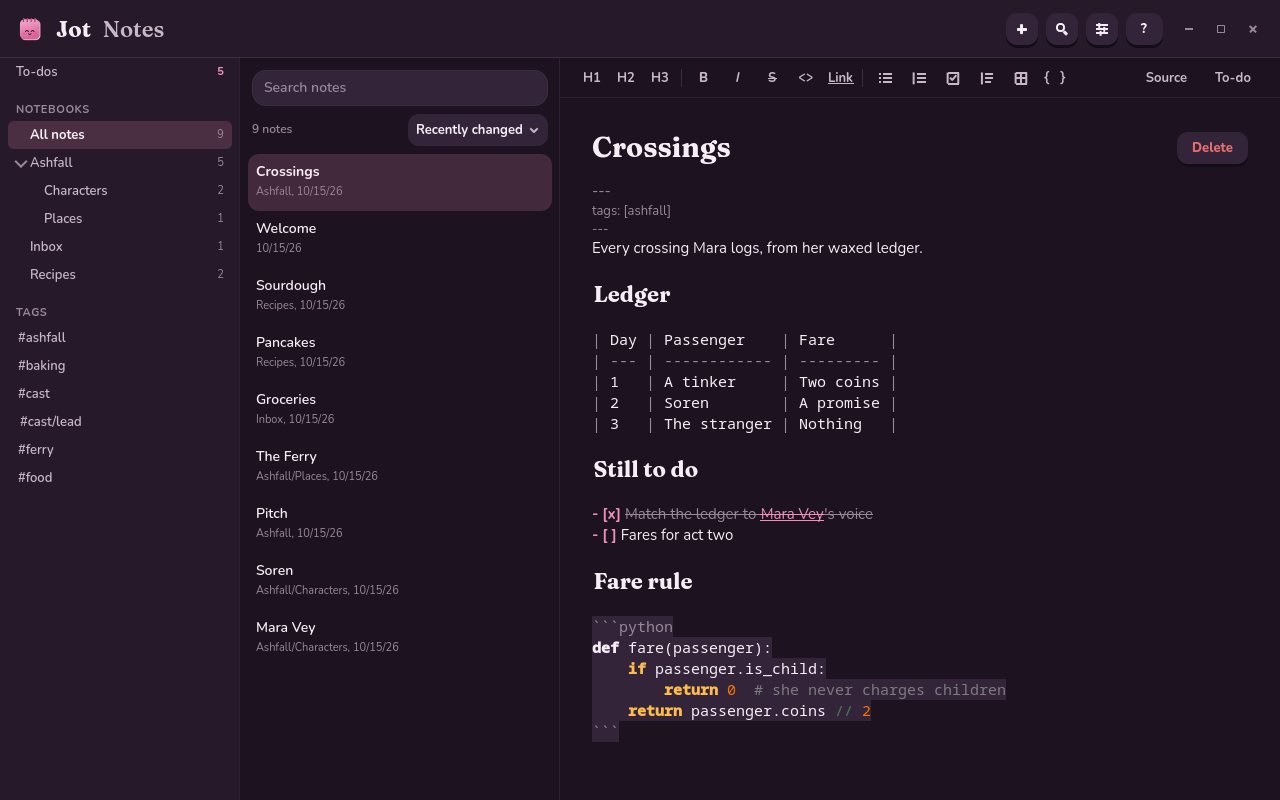
Task: Click the Search notes field
Action: [x=400, y=88]
